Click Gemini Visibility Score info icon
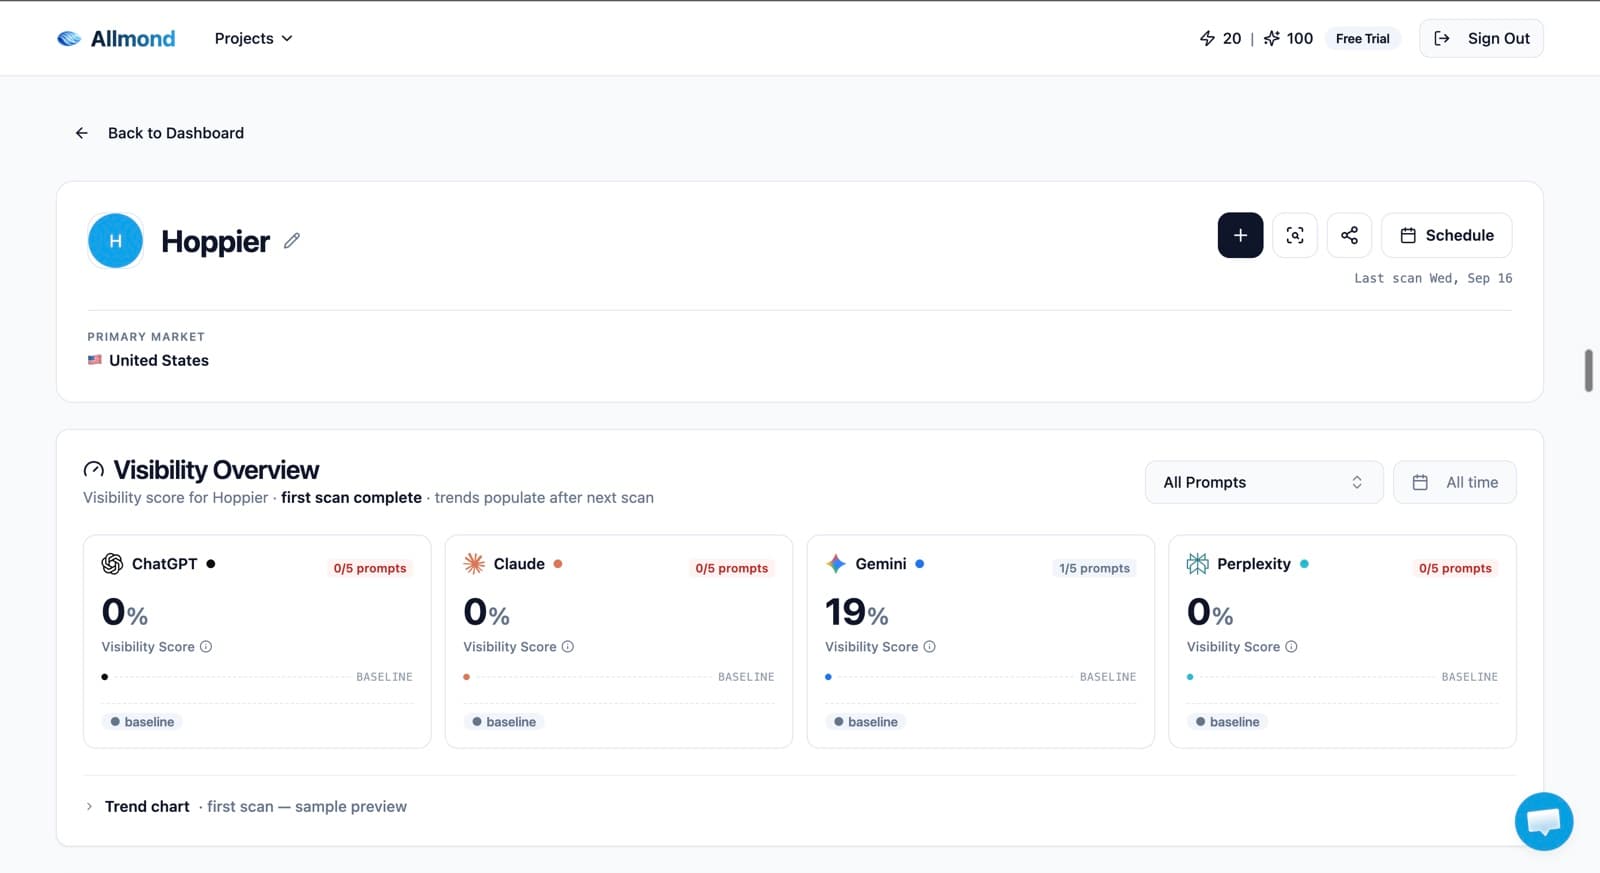Screen dimensions: 1600x873 click(929, 647)
